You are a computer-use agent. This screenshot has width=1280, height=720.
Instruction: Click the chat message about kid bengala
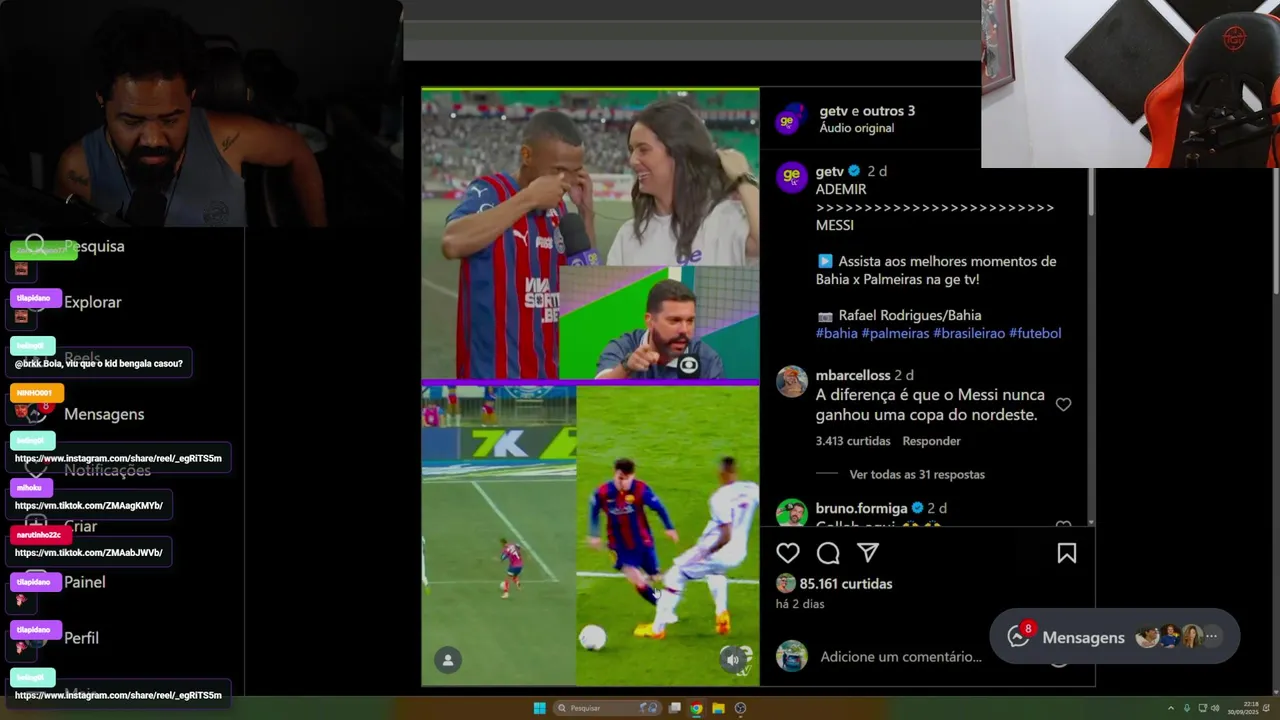click(99, 363)
